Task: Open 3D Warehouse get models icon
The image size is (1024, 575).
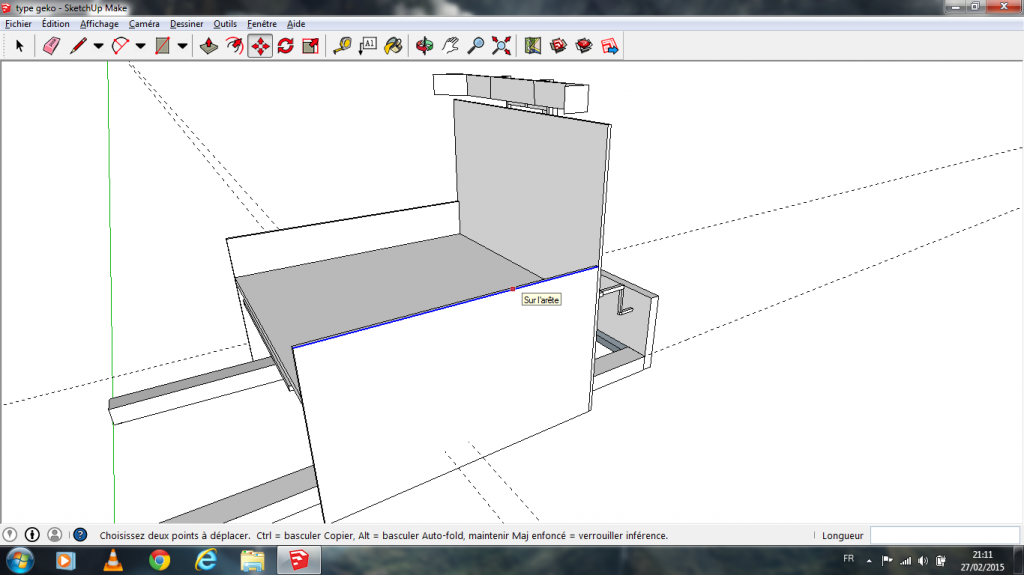Action: coord(558,46)
